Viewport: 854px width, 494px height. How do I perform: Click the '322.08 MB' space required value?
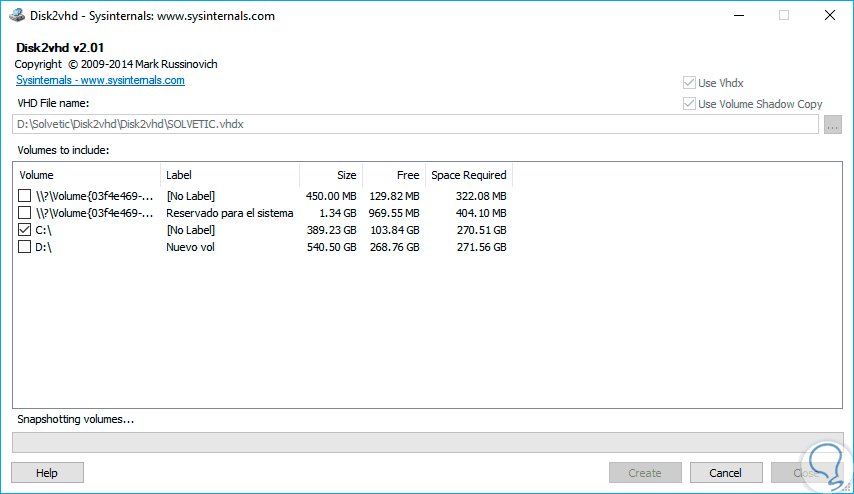click(x=481, y=196)
